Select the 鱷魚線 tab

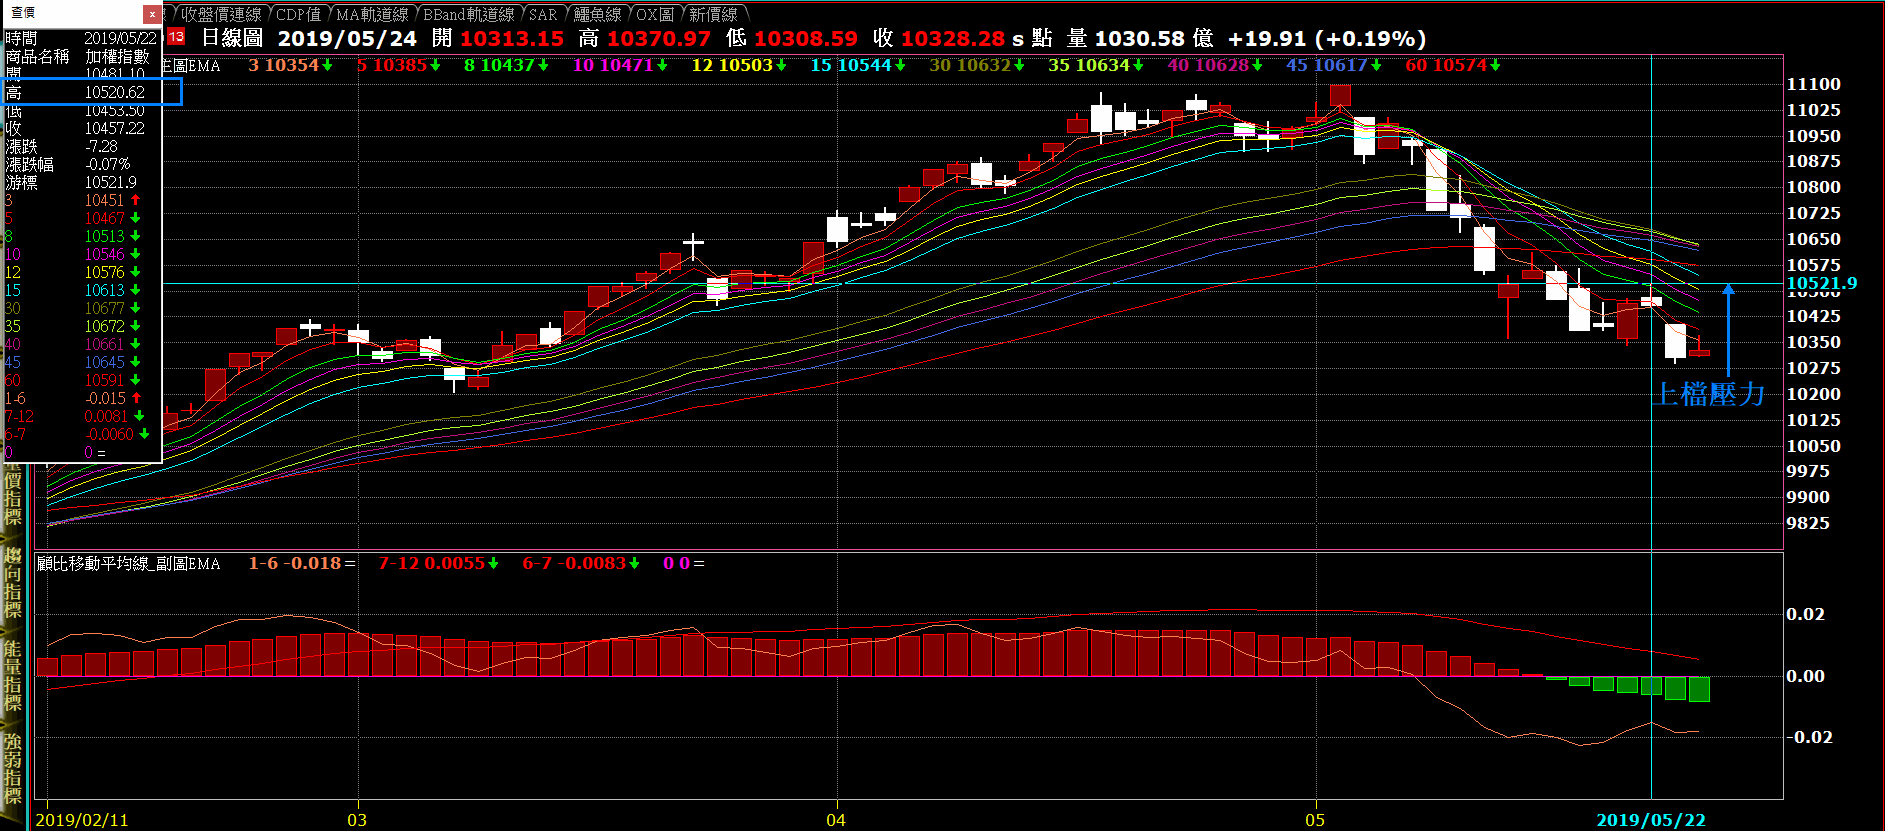pos(597,14)
